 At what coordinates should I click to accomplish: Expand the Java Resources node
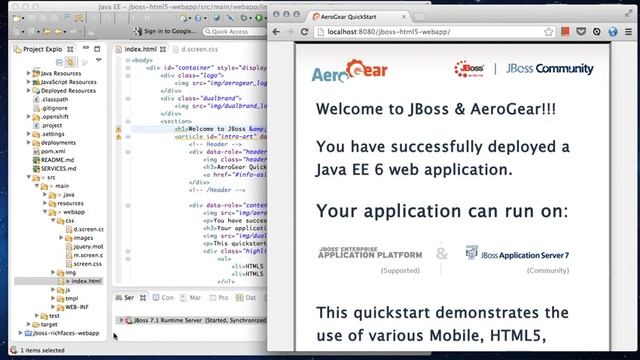point(29,73)
